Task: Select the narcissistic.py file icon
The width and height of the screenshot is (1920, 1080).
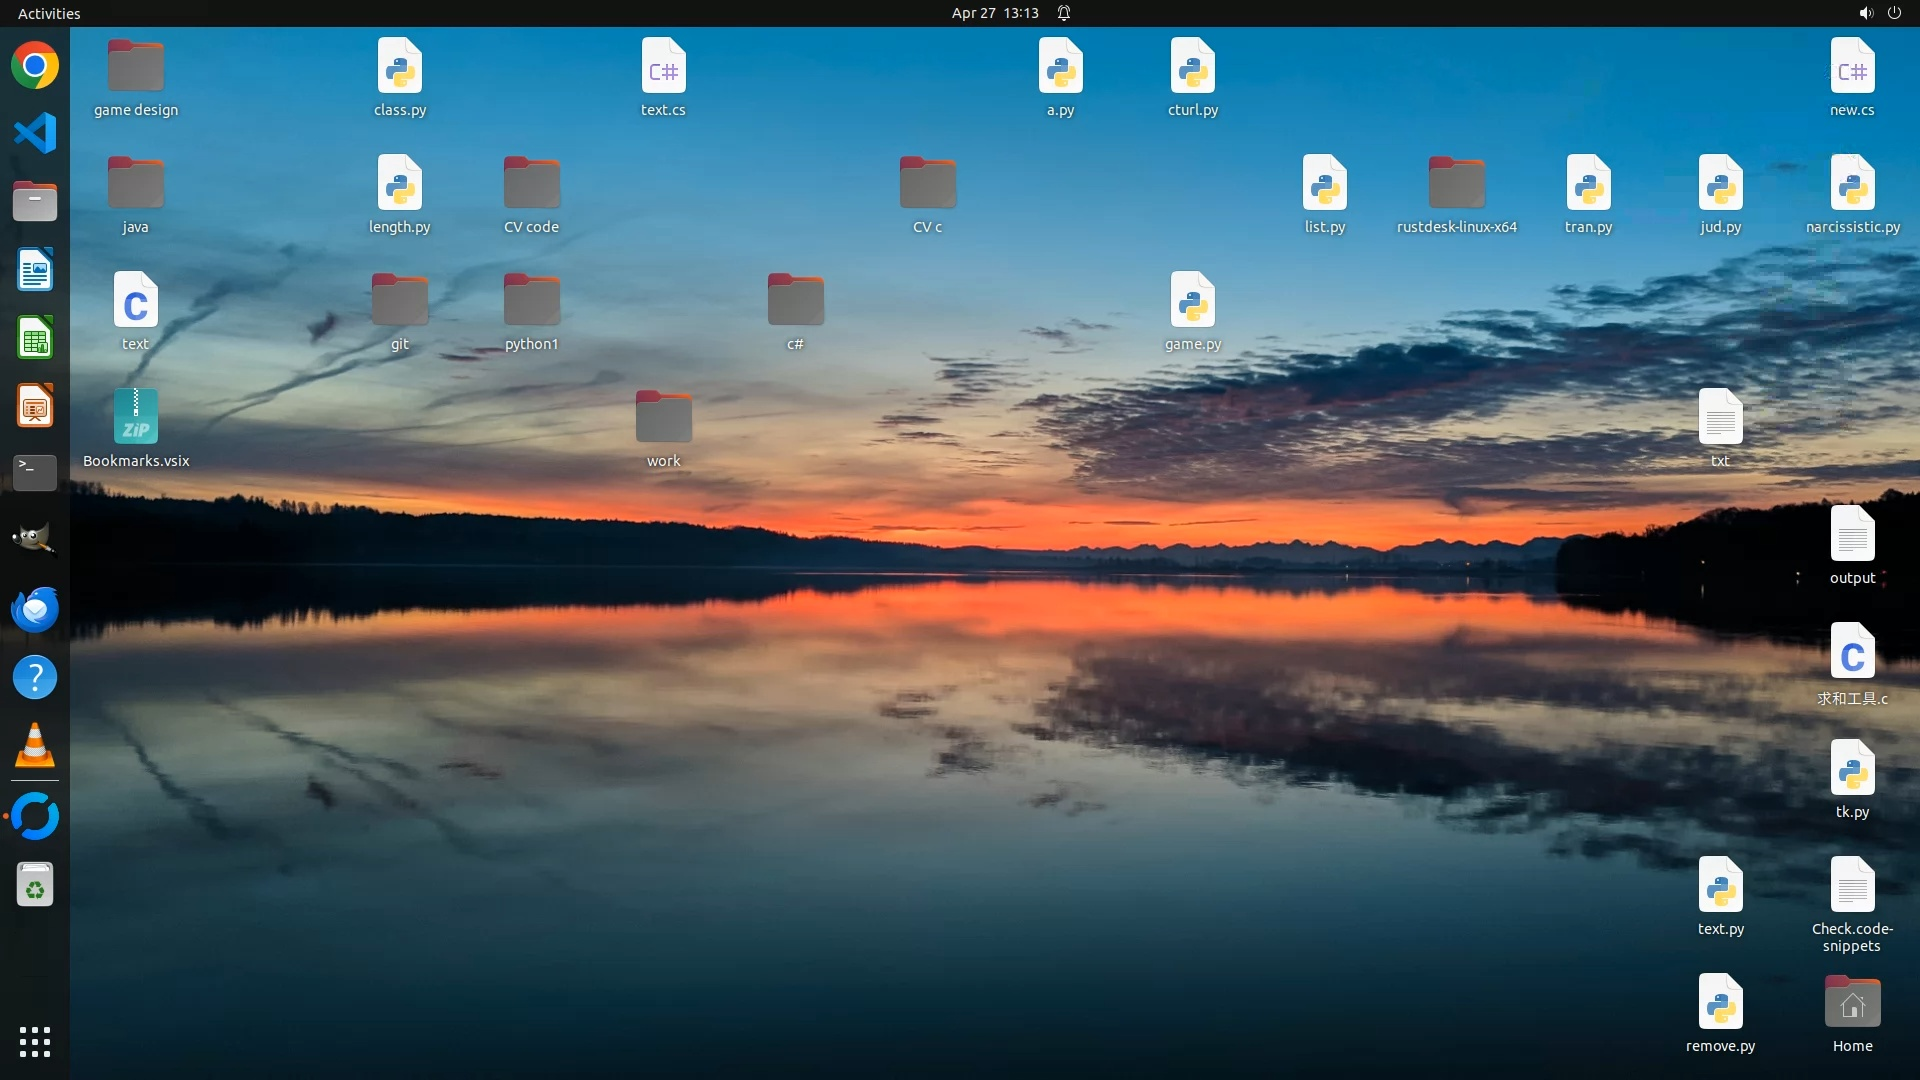Action: [x=1852, y=184]
